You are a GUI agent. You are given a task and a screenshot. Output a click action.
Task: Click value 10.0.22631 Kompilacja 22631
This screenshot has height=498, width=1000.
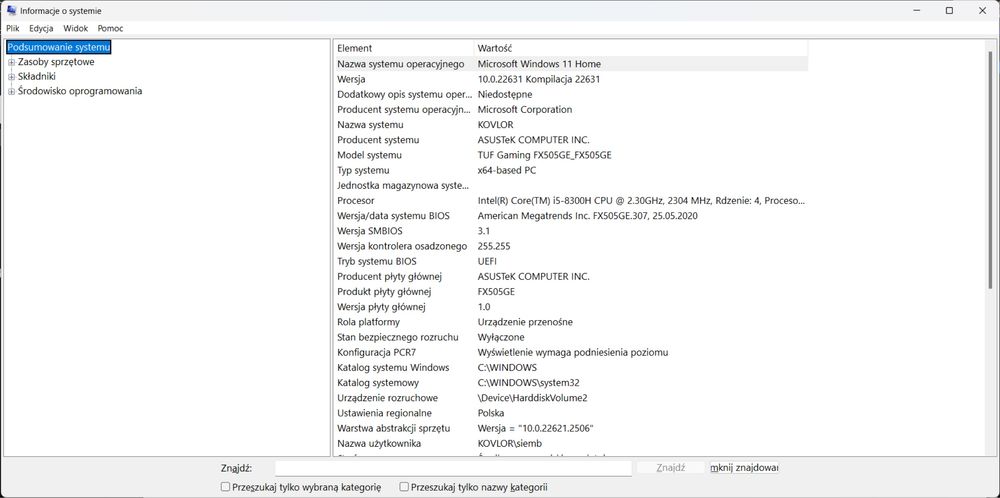pyautogui.click(x=539, y=79)
